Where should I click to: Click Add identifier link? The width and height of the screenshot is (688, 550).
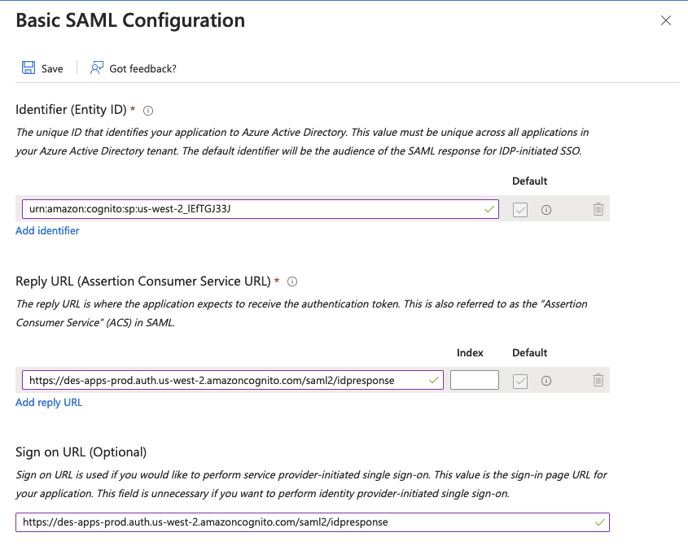click(x=47, y=231)
